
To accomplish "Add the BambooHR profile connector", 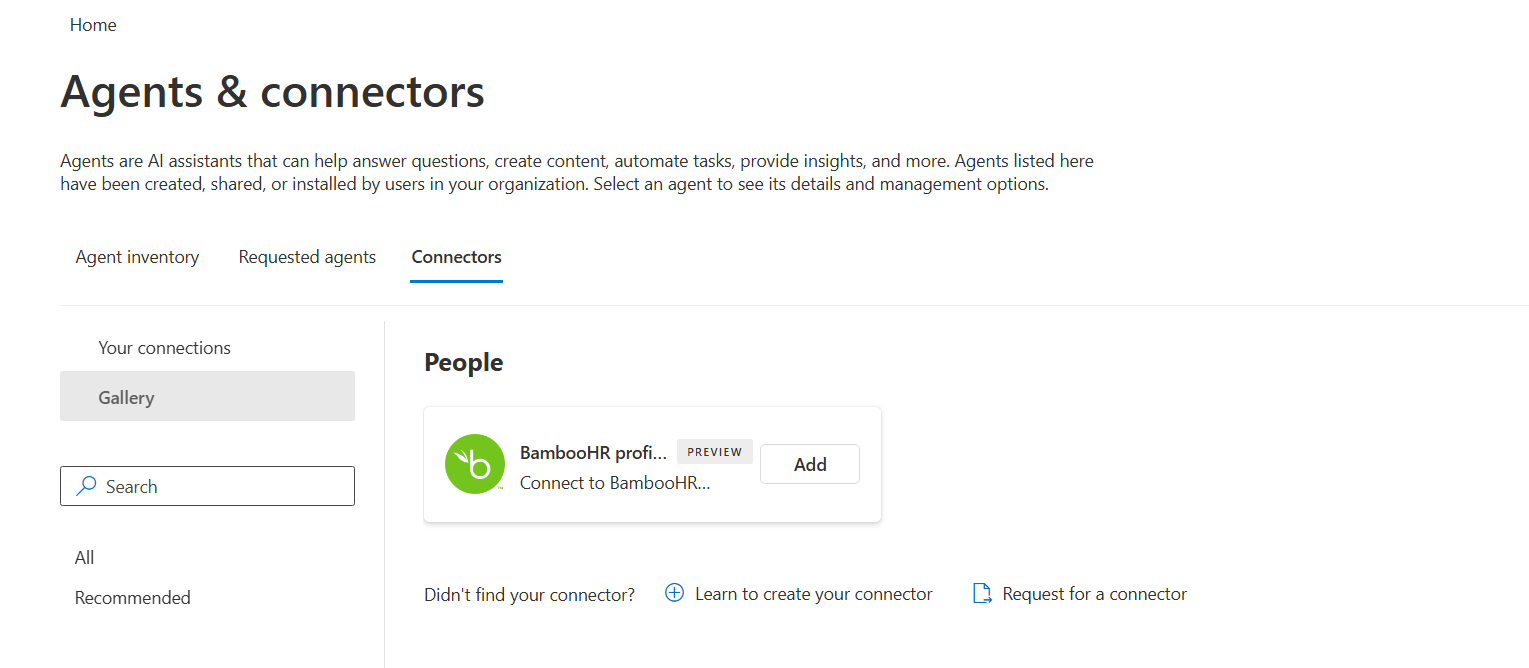I will pos(810,464).
